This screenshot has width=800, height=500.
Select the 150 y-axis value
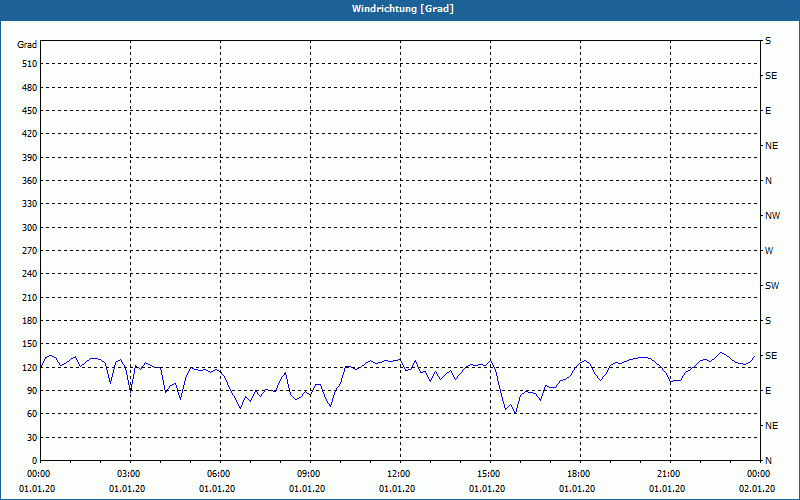point(30,344)
